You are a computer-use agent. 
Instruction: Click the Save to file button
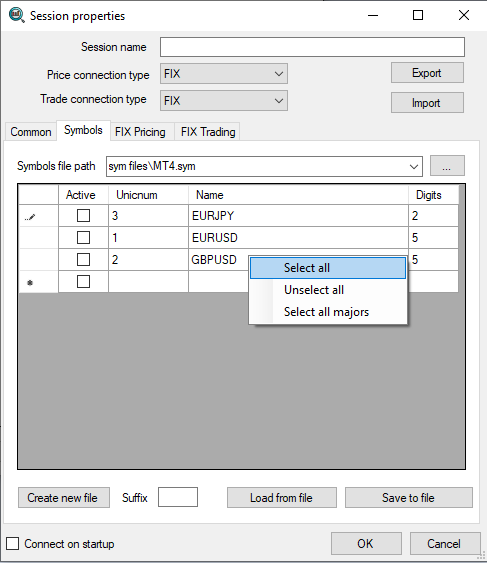(409, 498)
